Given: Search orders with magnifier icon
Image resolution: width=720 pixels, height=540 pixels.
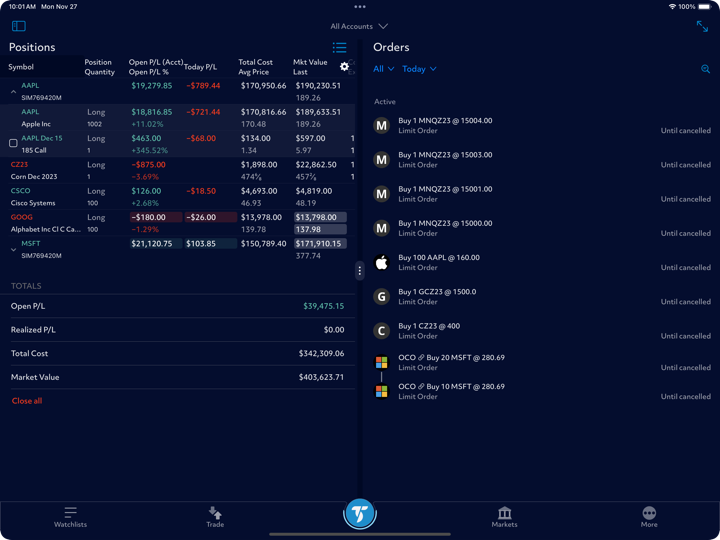Looking at the screenshot, I should point(705,69).
